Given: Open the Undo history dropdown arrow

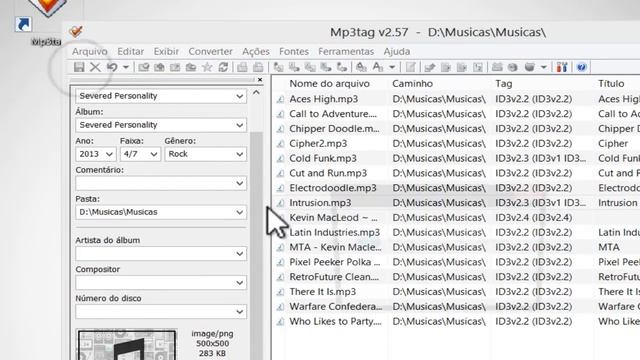Looking at the screenshot, I should coord(126,67).
